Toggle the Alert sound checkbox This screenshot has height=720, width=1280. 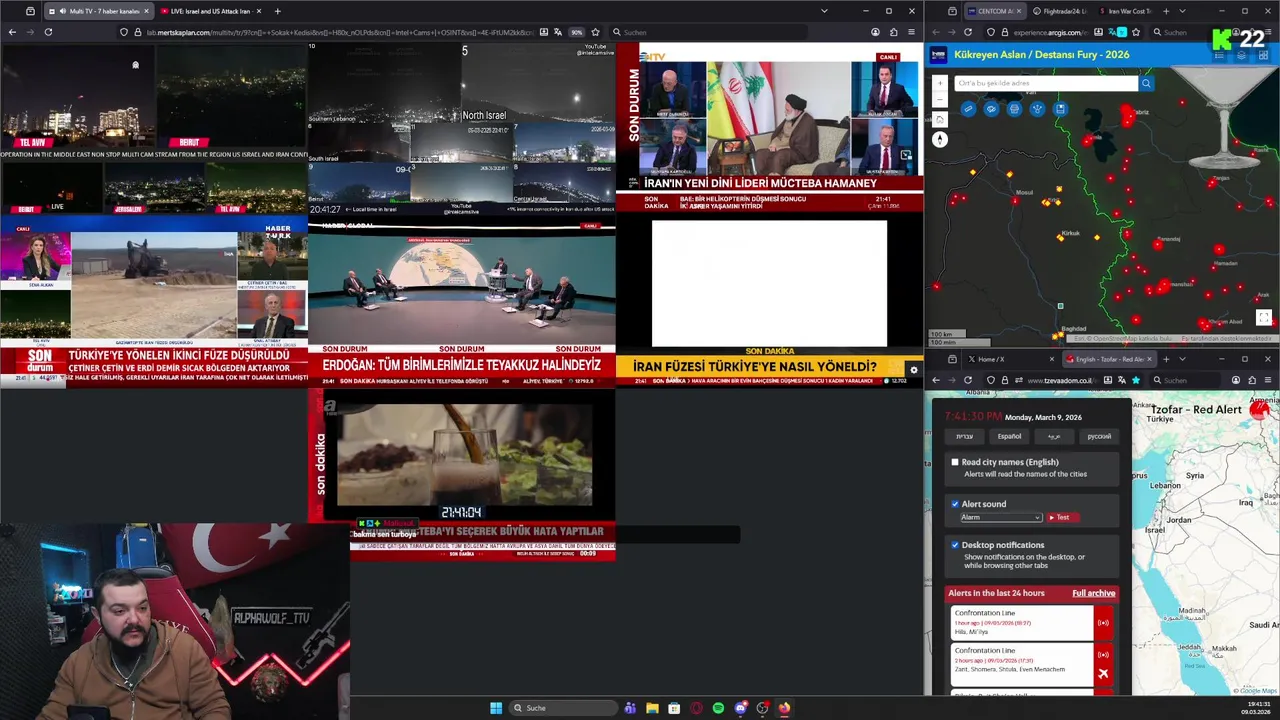[x=955, y=504]
